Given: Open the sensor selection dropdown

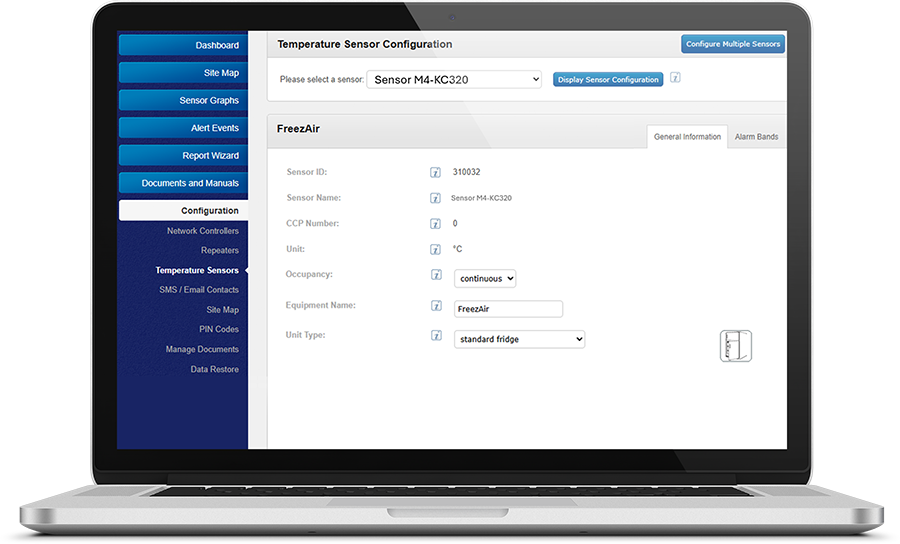Looking at the screenshot, I should (x=454, y=80).
